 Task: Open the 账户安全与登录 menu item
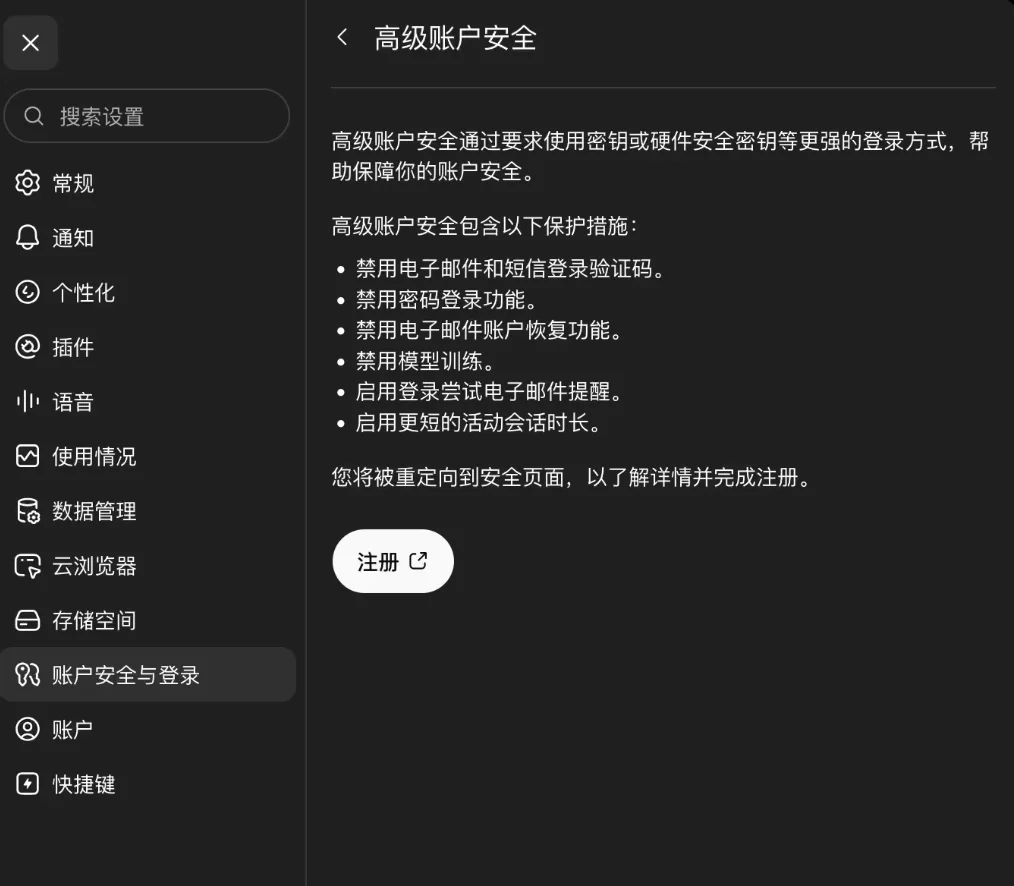pos(148,675)
